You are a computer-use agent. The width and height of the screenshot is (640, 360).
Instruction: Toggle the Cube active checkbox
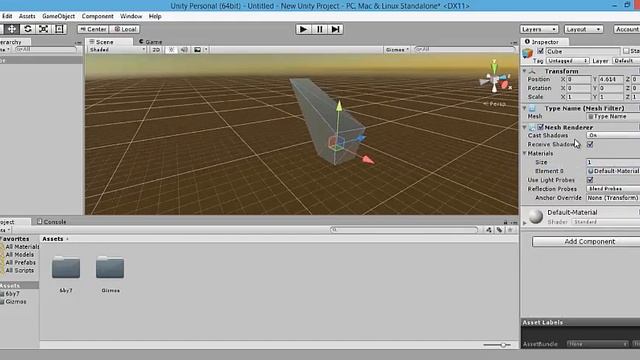point(540,51)
